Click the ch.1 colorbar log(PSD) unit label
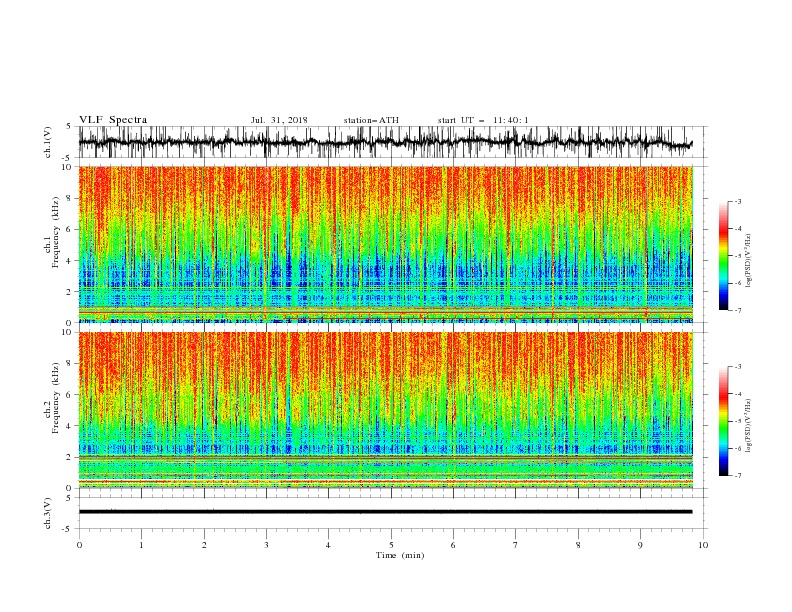The height and width of the screenshot is (612, 792). click(748, 261)
